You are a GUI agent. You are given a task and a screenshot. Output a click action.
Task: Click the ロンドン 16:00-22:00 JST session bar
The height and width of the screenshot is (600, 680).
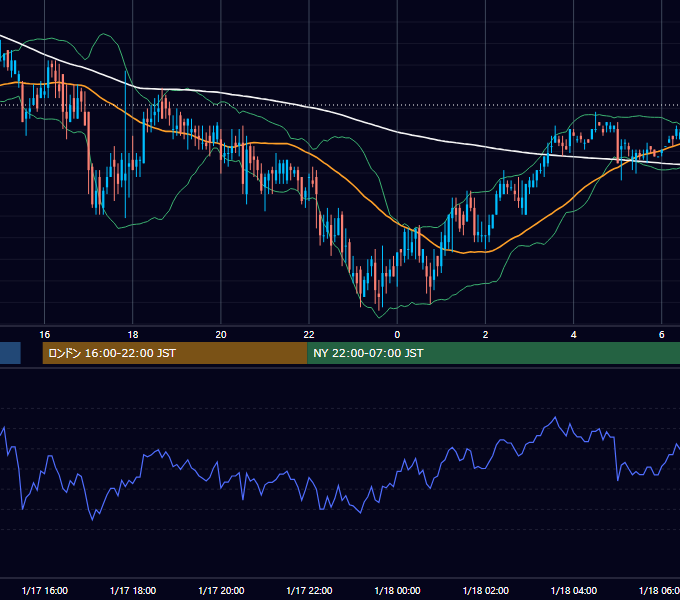pos(175,353)
